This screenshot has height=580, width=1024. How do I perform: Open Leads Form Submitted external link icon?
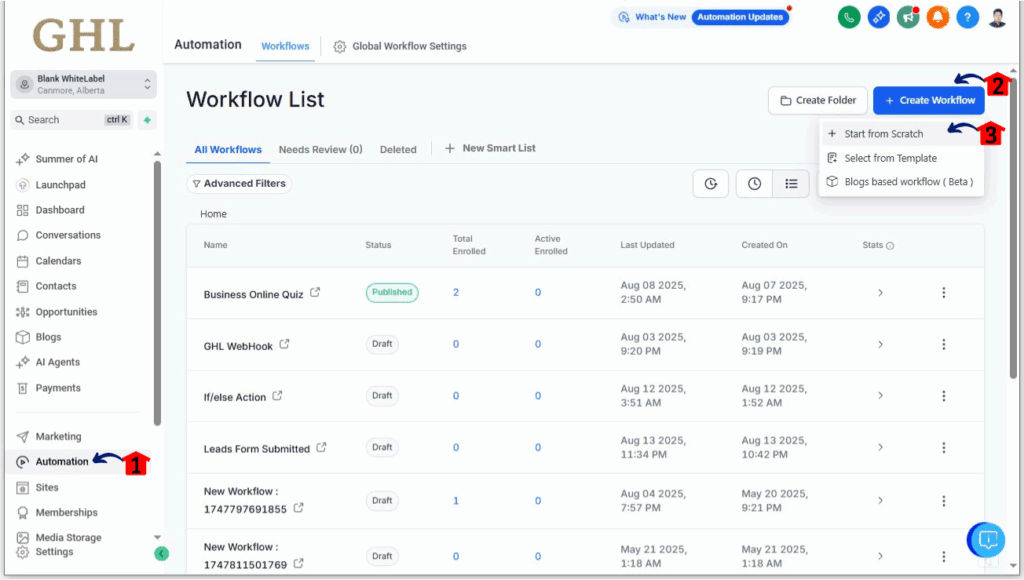321,447
